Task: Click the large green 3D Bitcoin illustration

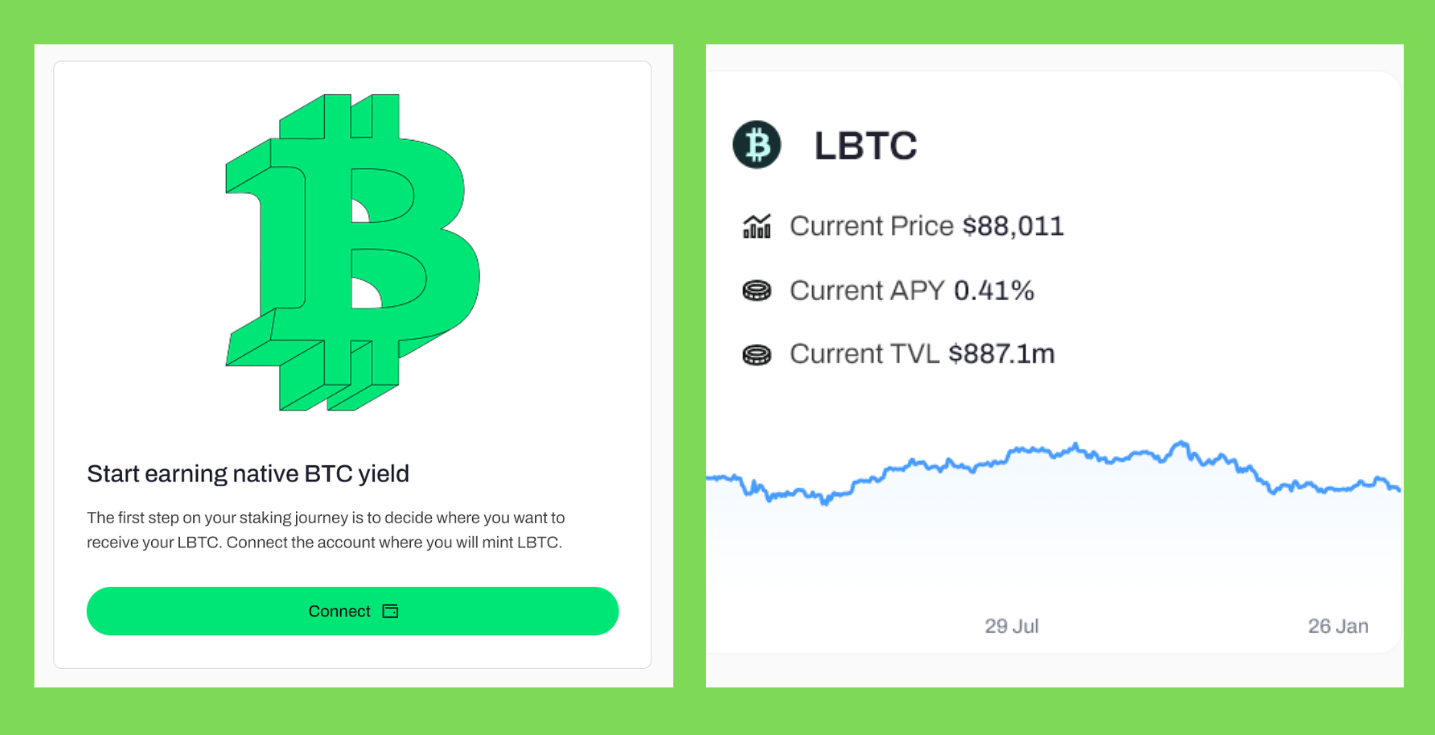Action: tap(353, 253)
